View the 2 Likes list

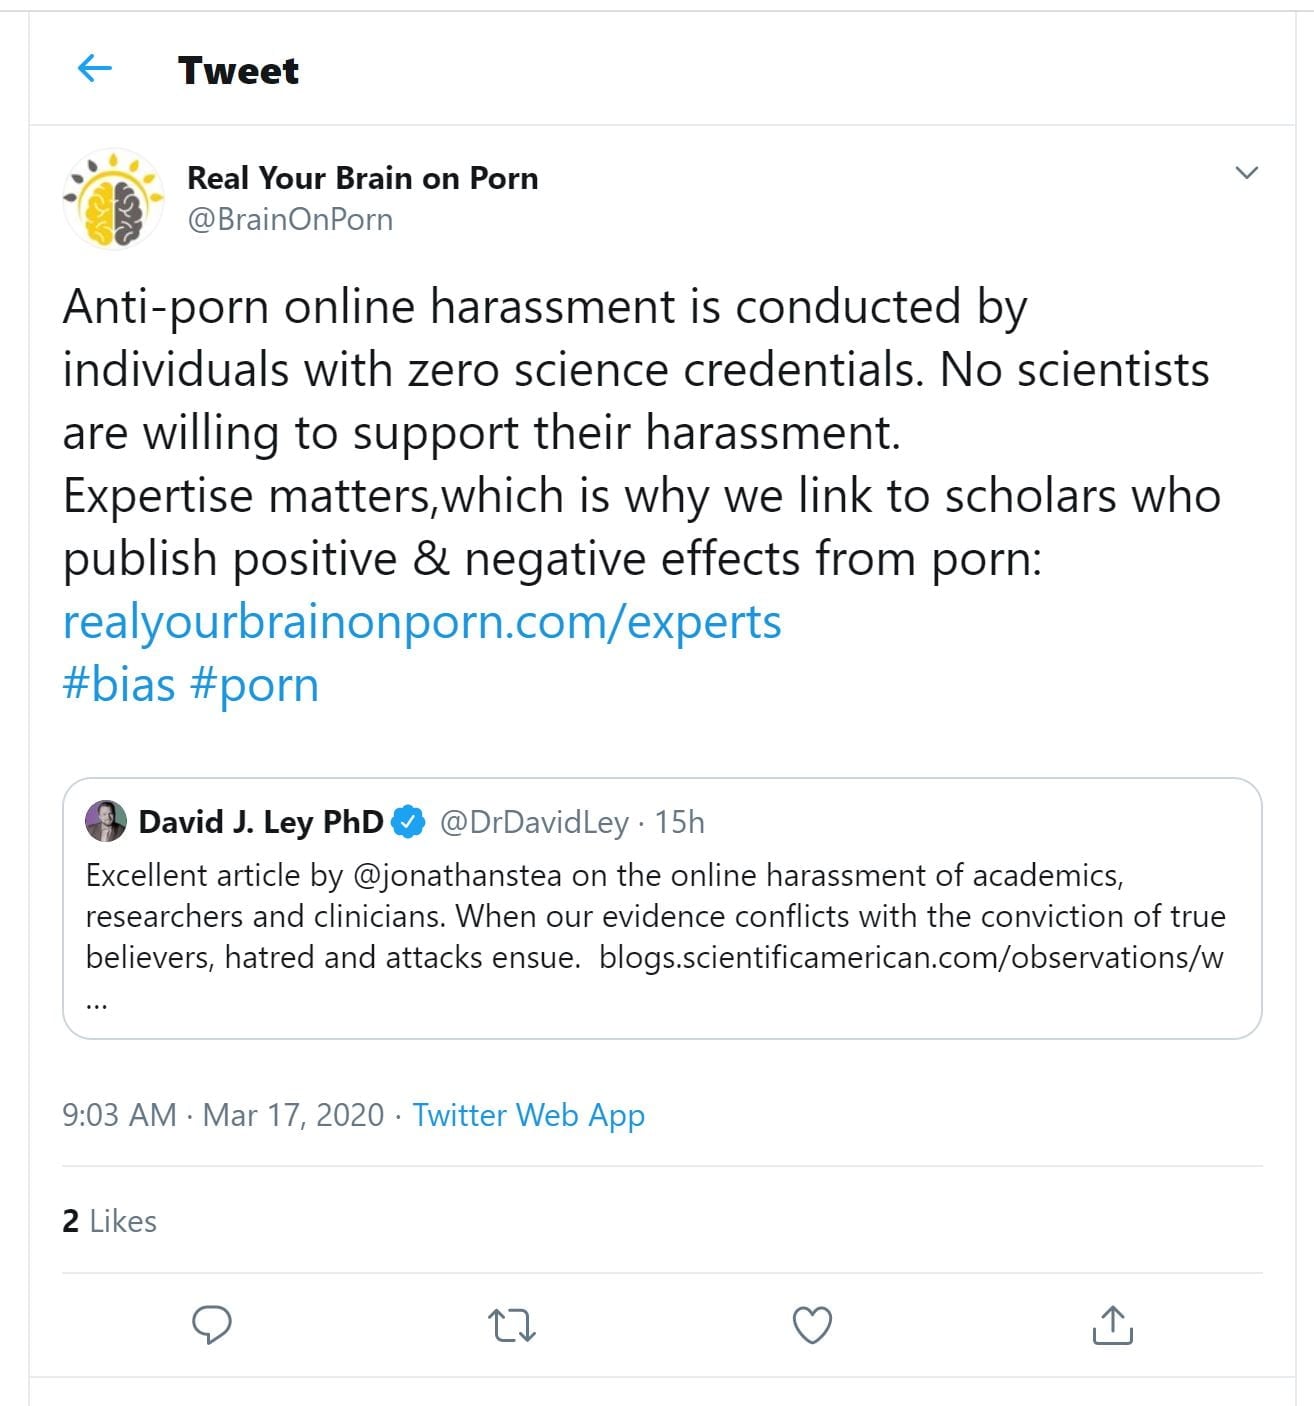(109, 1220)
